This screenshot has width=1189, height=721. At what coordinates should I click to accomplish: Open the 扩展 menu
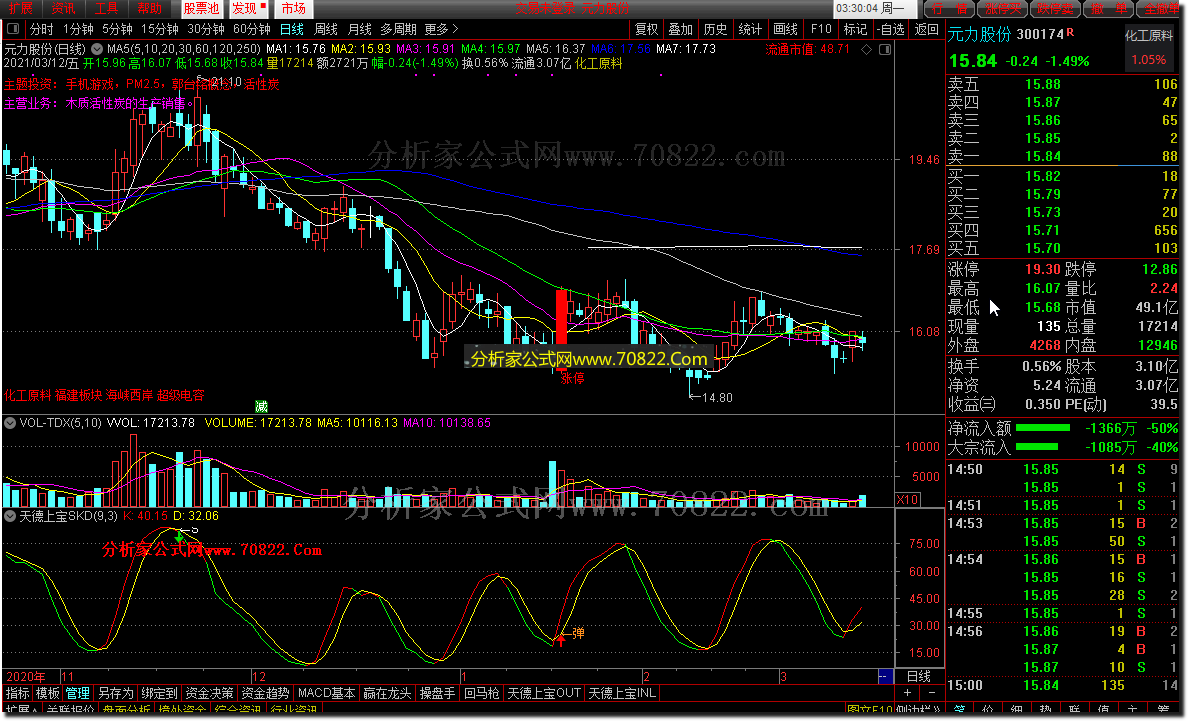[x=21, y=8]
